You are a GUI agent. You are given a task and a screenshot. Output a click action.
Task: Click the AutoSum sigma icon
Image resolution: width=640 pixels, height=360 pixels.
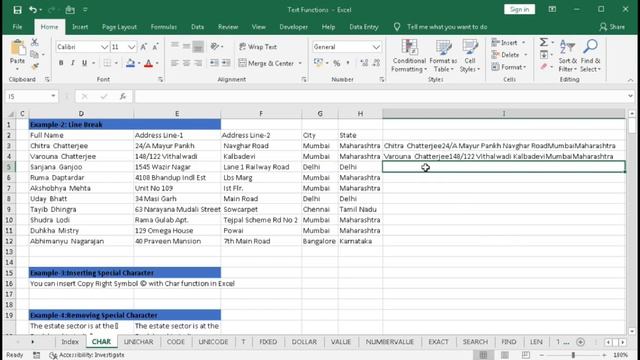[544, 42]
